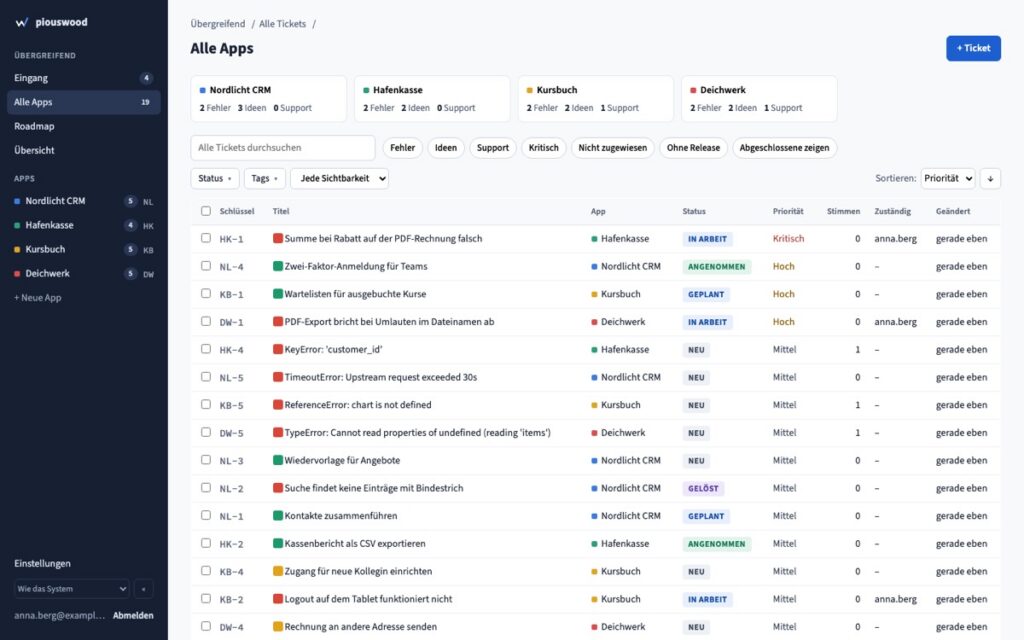Filter by Support chip
This screenshot has width=1024, height=640.
pos(492,148)
